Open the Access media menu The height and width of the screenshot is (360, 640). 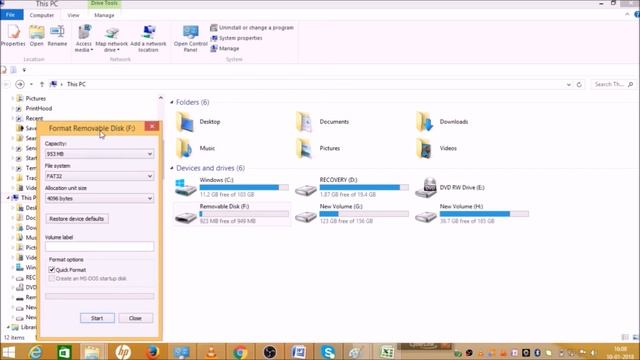(x=84, y=38)
